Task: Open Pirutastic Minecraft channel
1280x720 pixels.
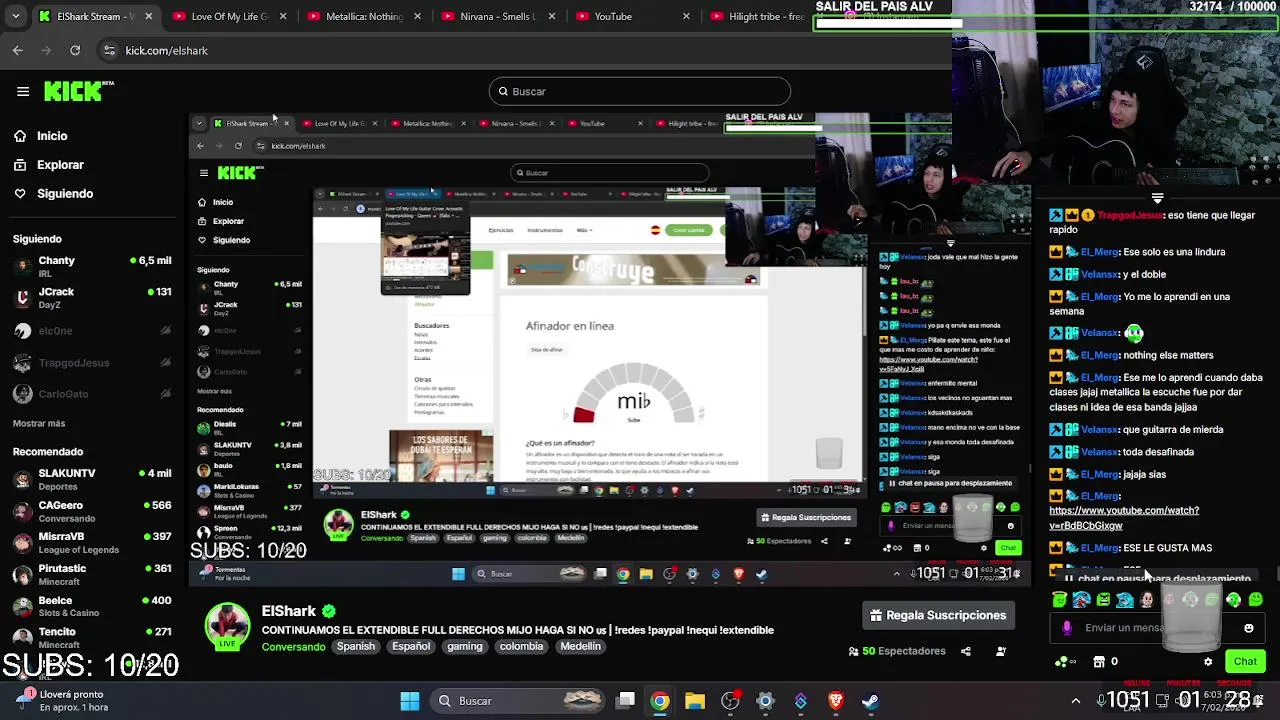Action: [x=92, y=574]
